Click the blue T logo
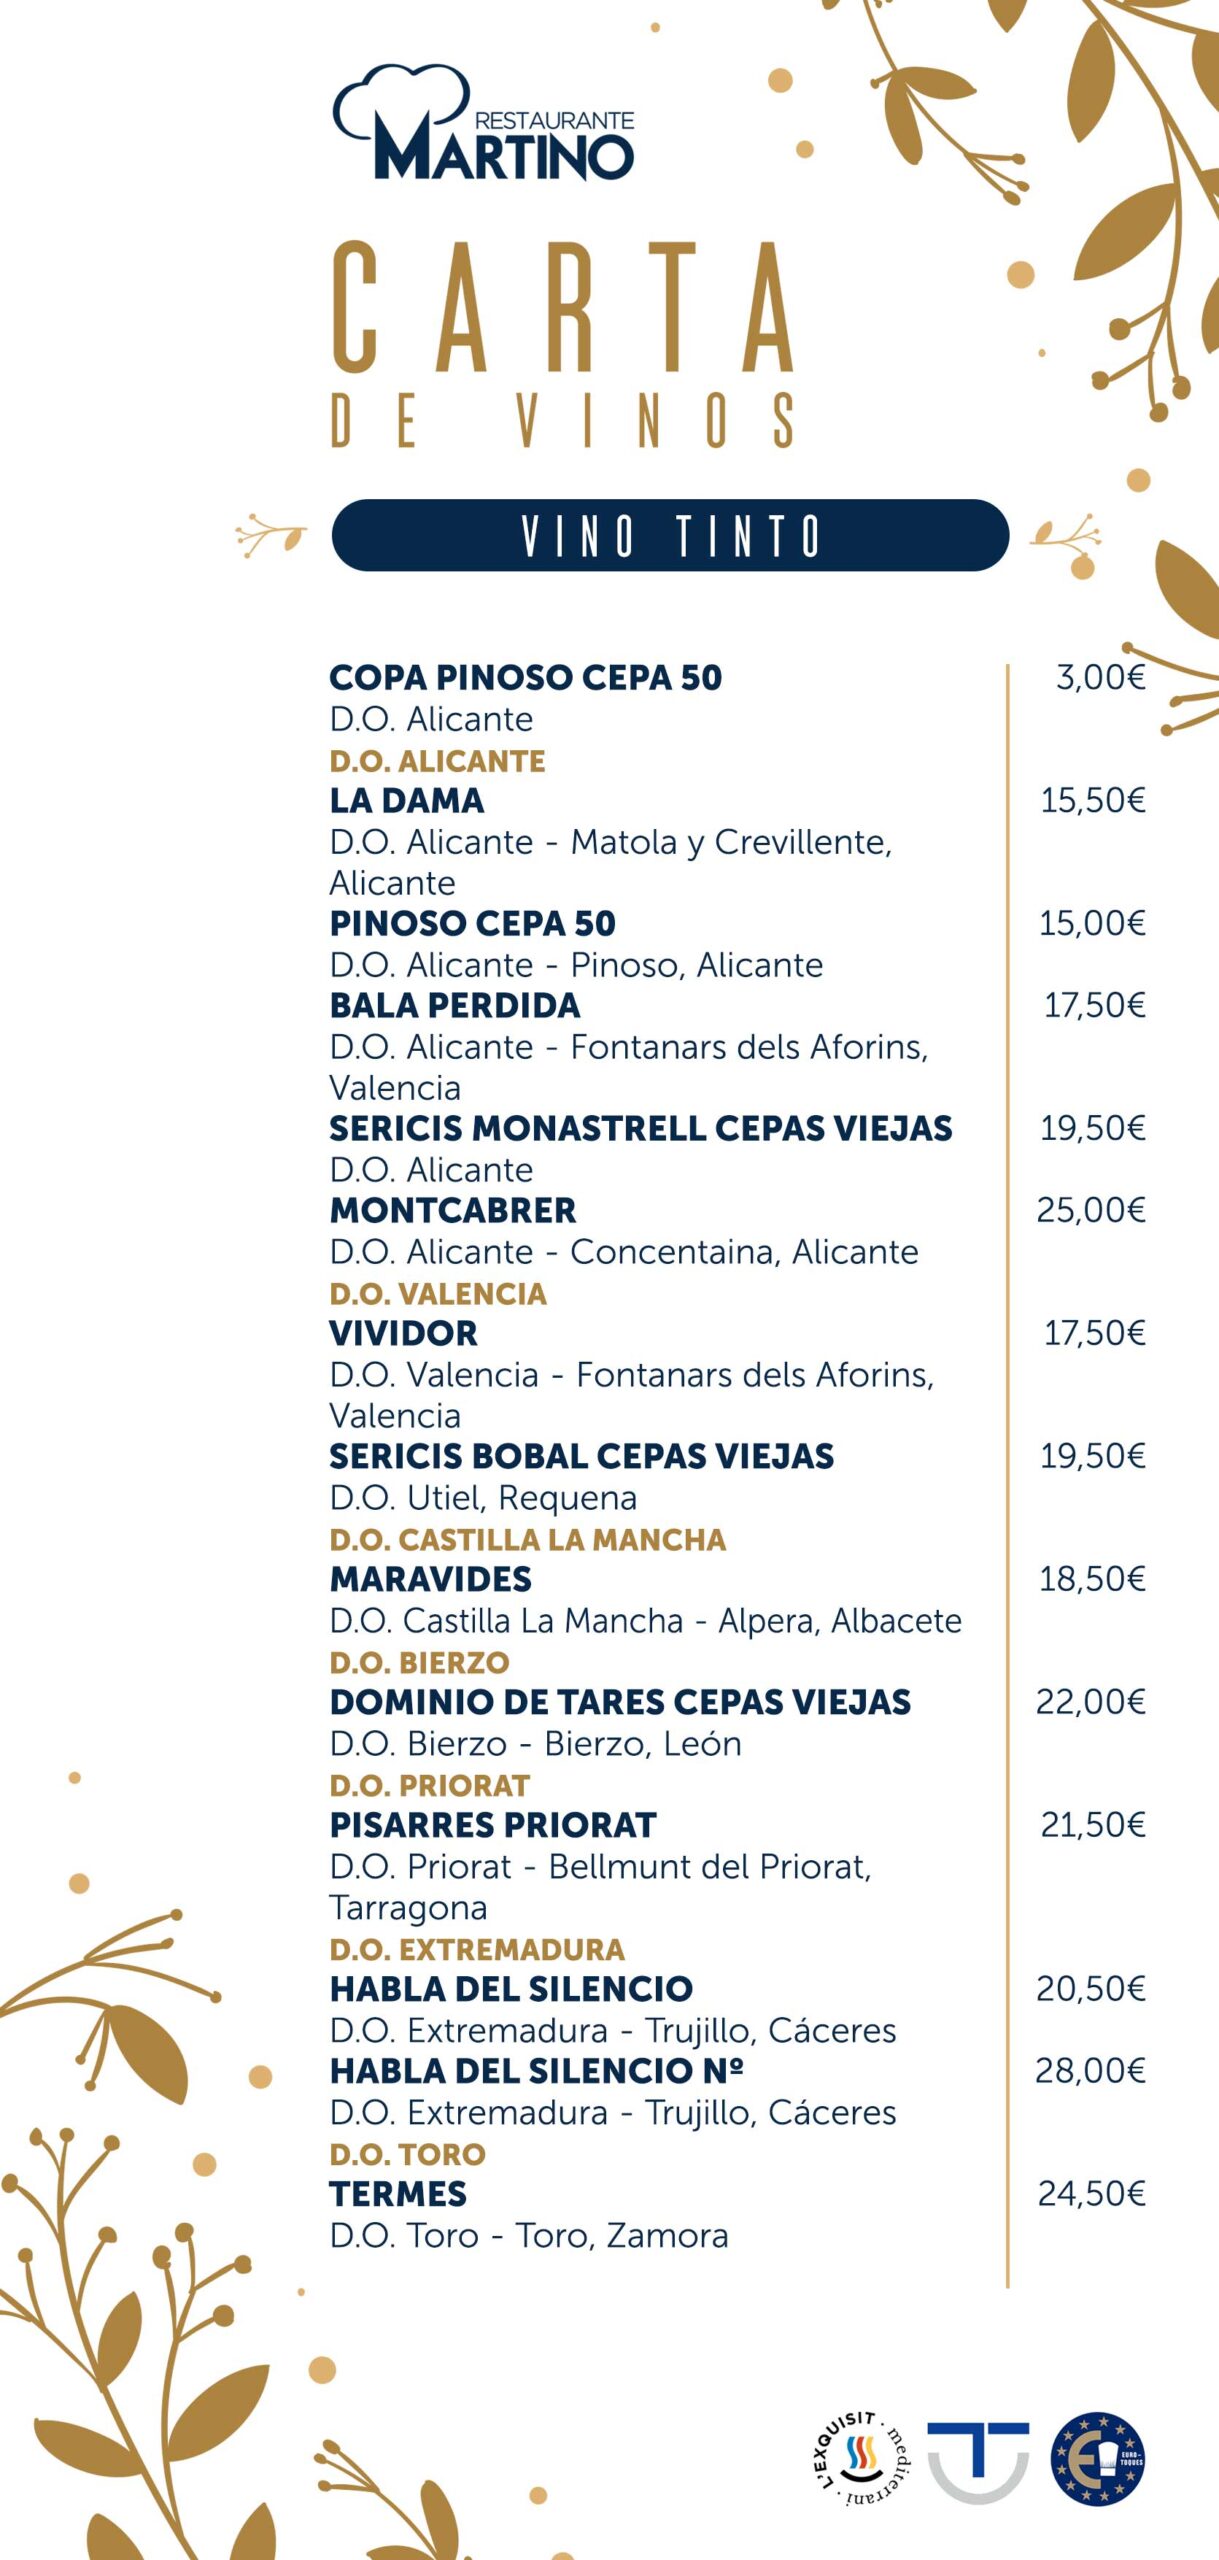This screenshot has height=2560, width=1219. [977, 2458]
